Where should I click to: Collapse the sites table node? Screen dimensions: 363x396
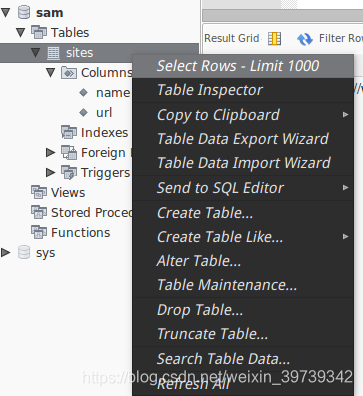coord(36,53)
